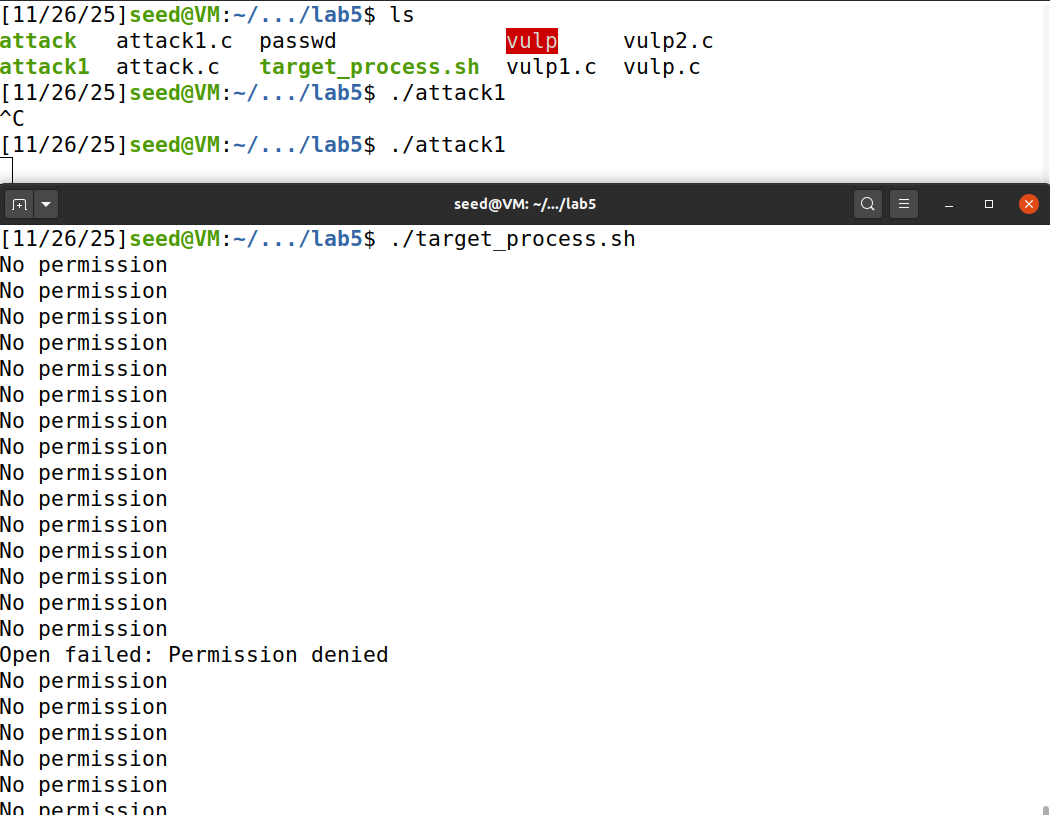Expand the new tab dropdown arrow

click(x=46, y=204)
